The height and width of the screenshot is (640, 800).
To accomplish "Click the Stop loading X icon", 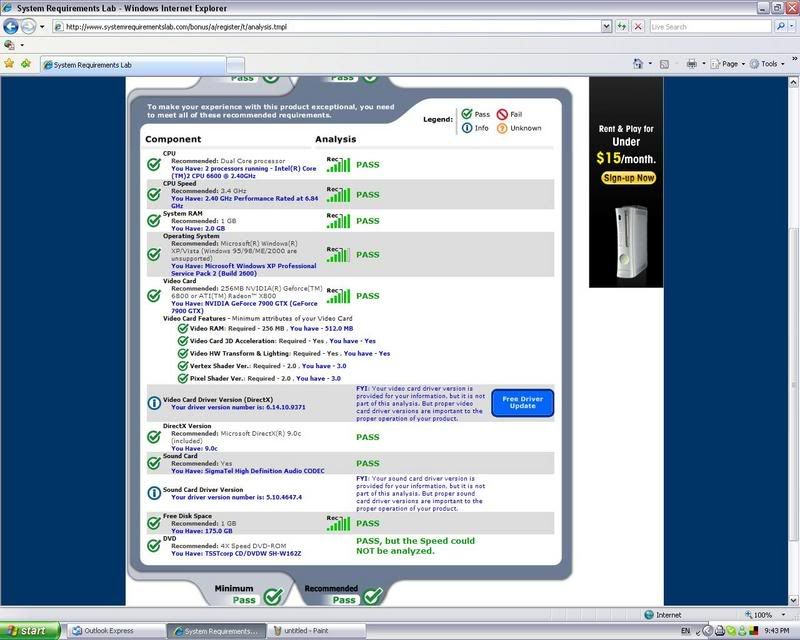I will click(638, 26).
